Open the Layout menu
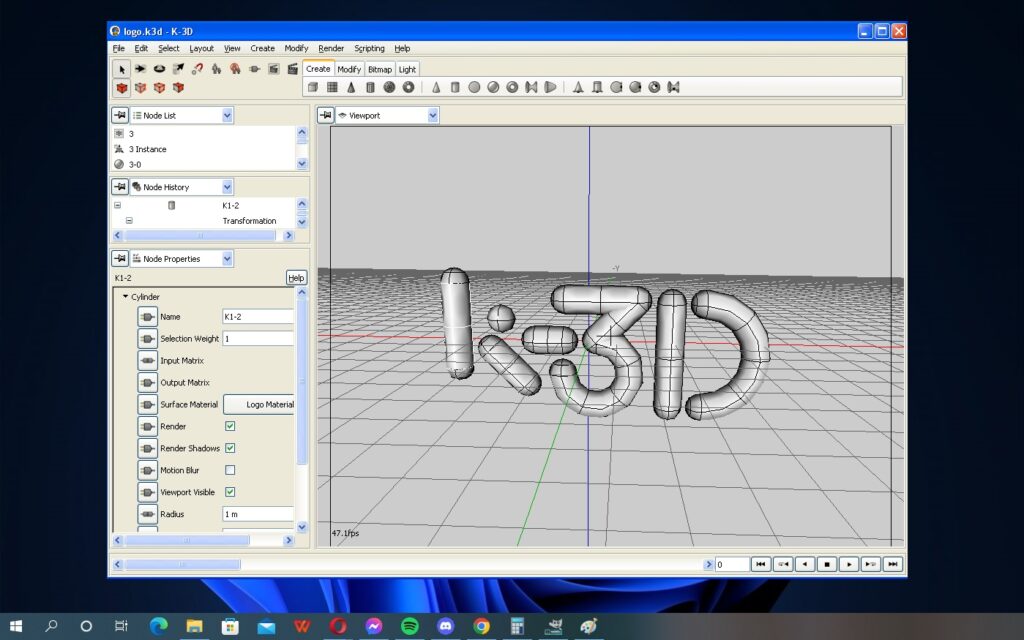The width and height of the screenshot is (1024, 640). coord(201,48)
